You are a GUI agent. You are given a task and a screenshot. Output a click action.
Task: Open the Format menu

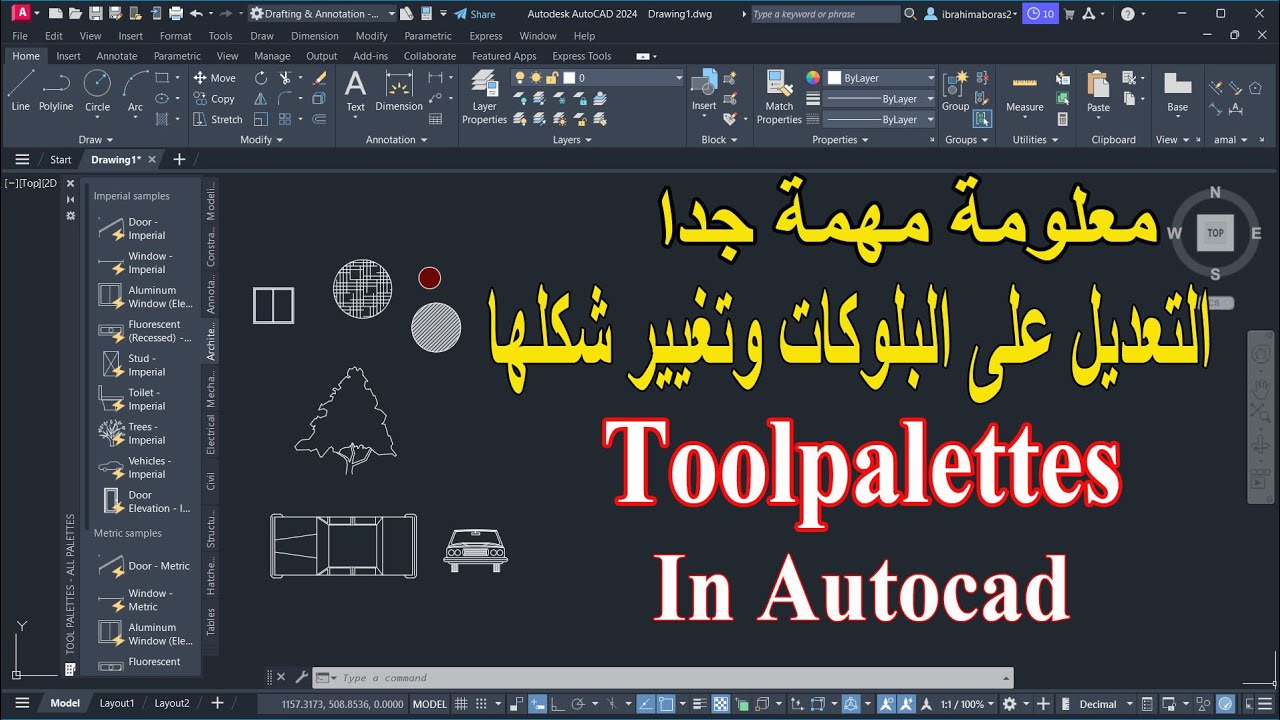point(175,36)
